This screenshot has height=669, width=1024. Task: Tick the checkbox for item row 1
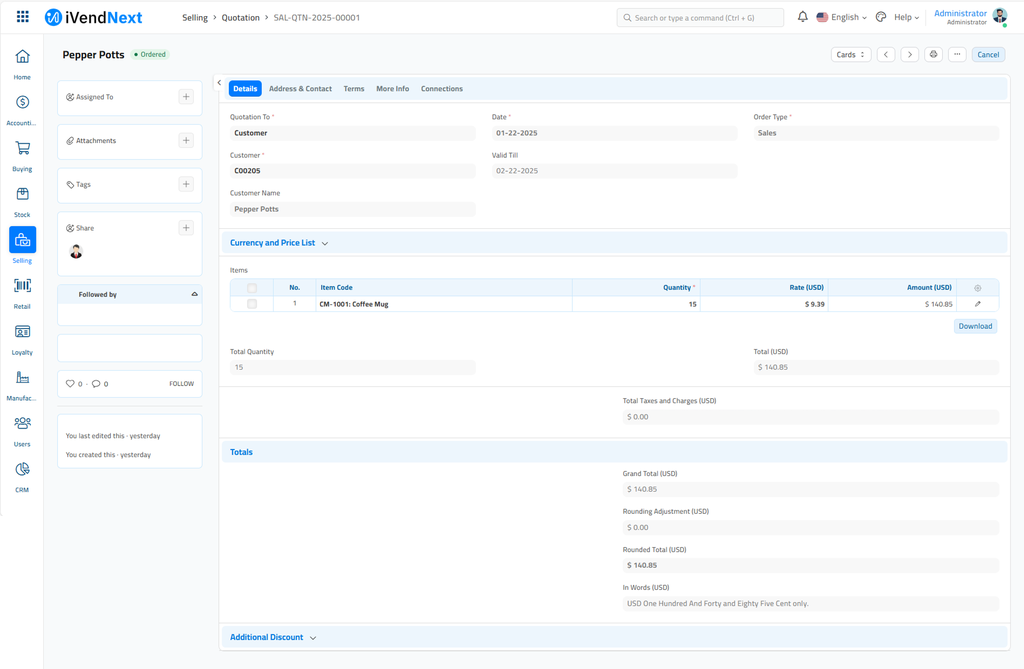tap(252, 304)
